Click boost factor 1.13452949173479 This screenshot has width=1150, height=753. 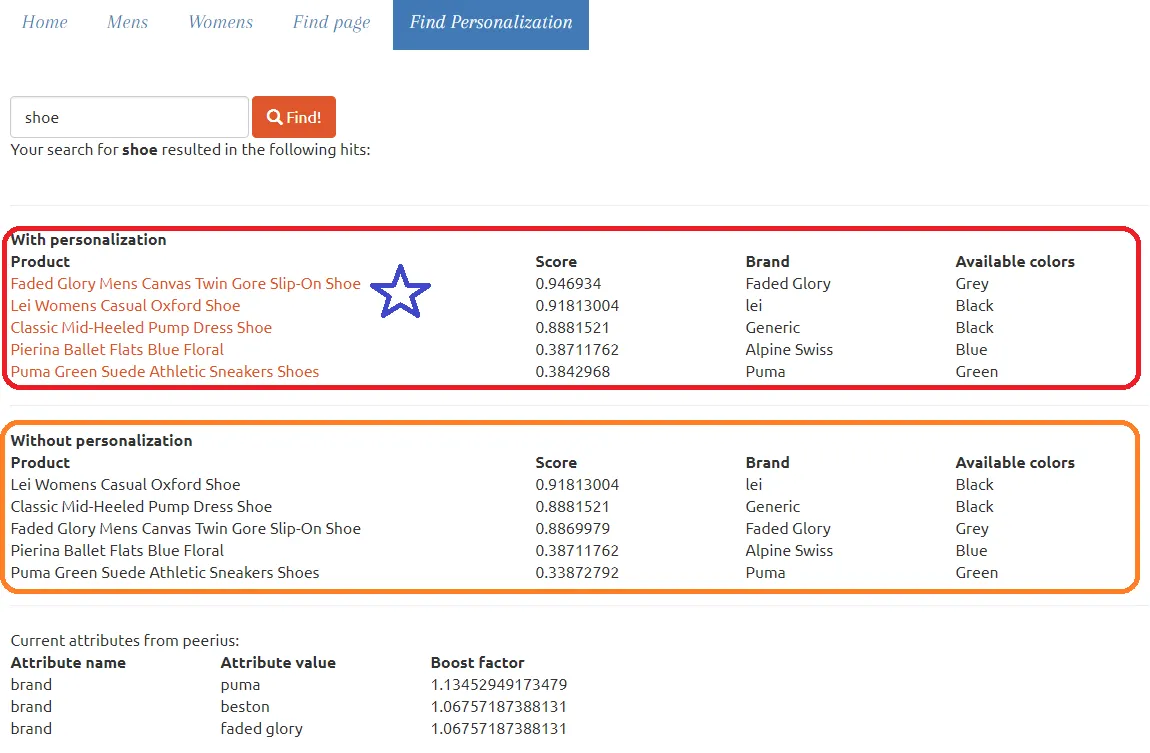(499, 685)
